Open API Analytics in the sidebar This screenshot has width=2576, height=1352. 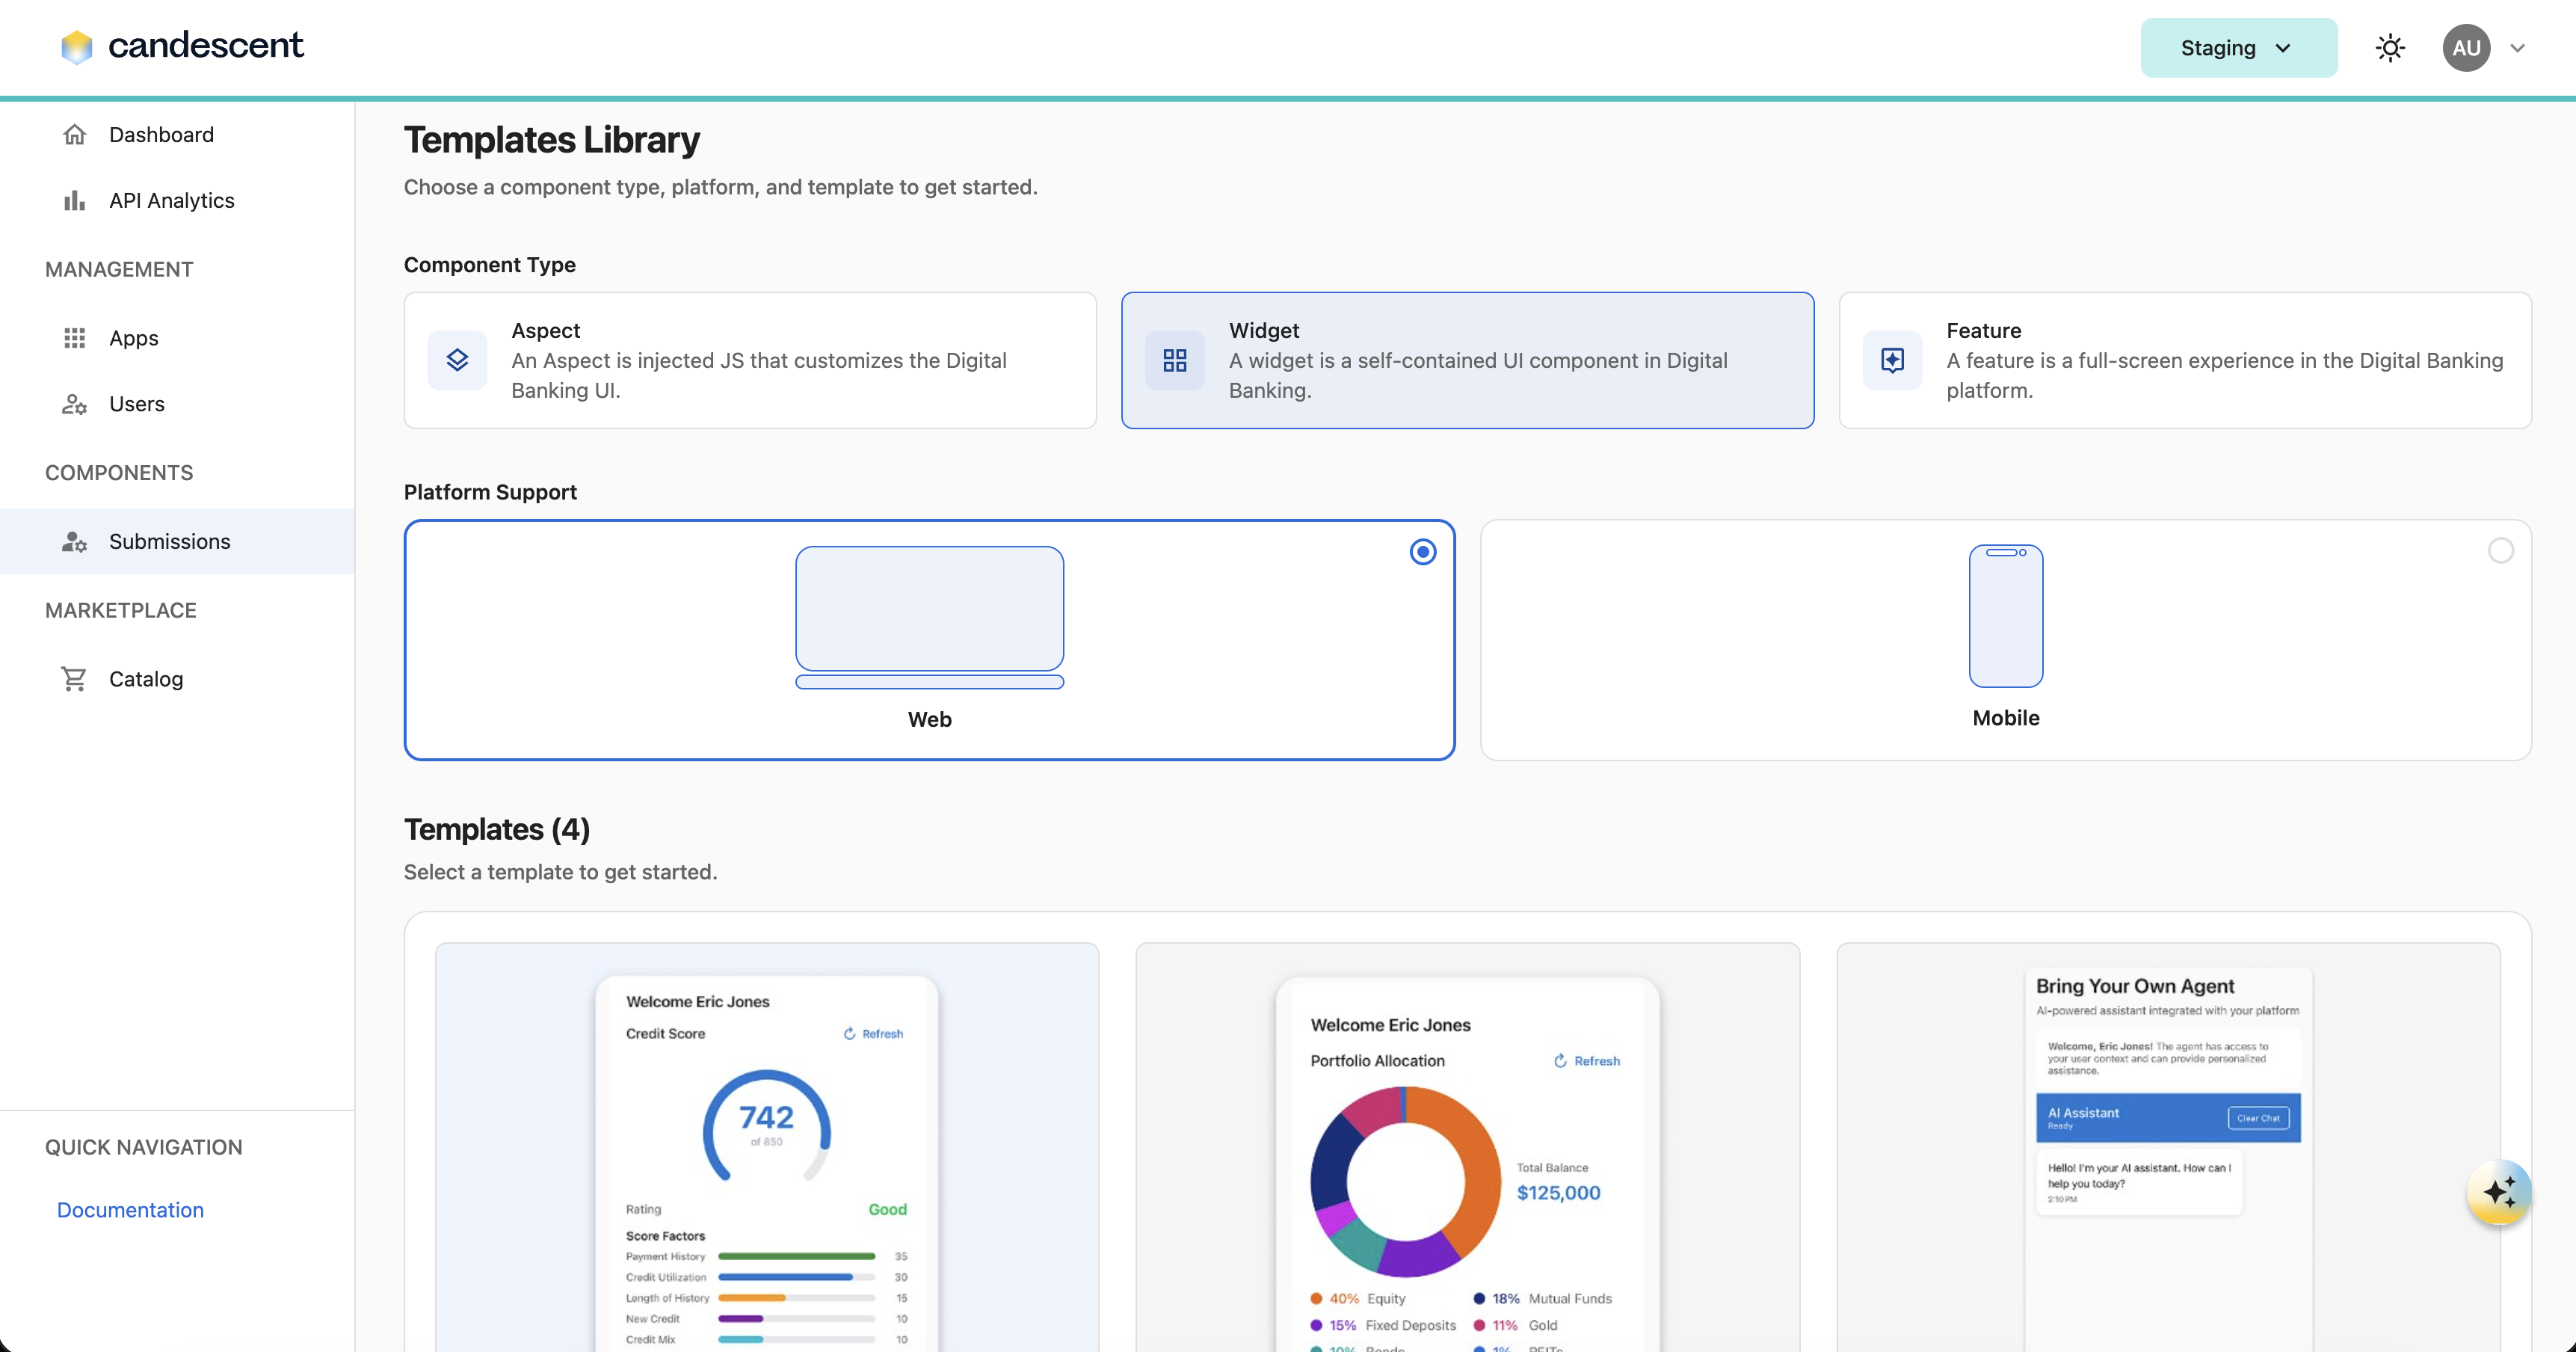click(x=177, y=200)
